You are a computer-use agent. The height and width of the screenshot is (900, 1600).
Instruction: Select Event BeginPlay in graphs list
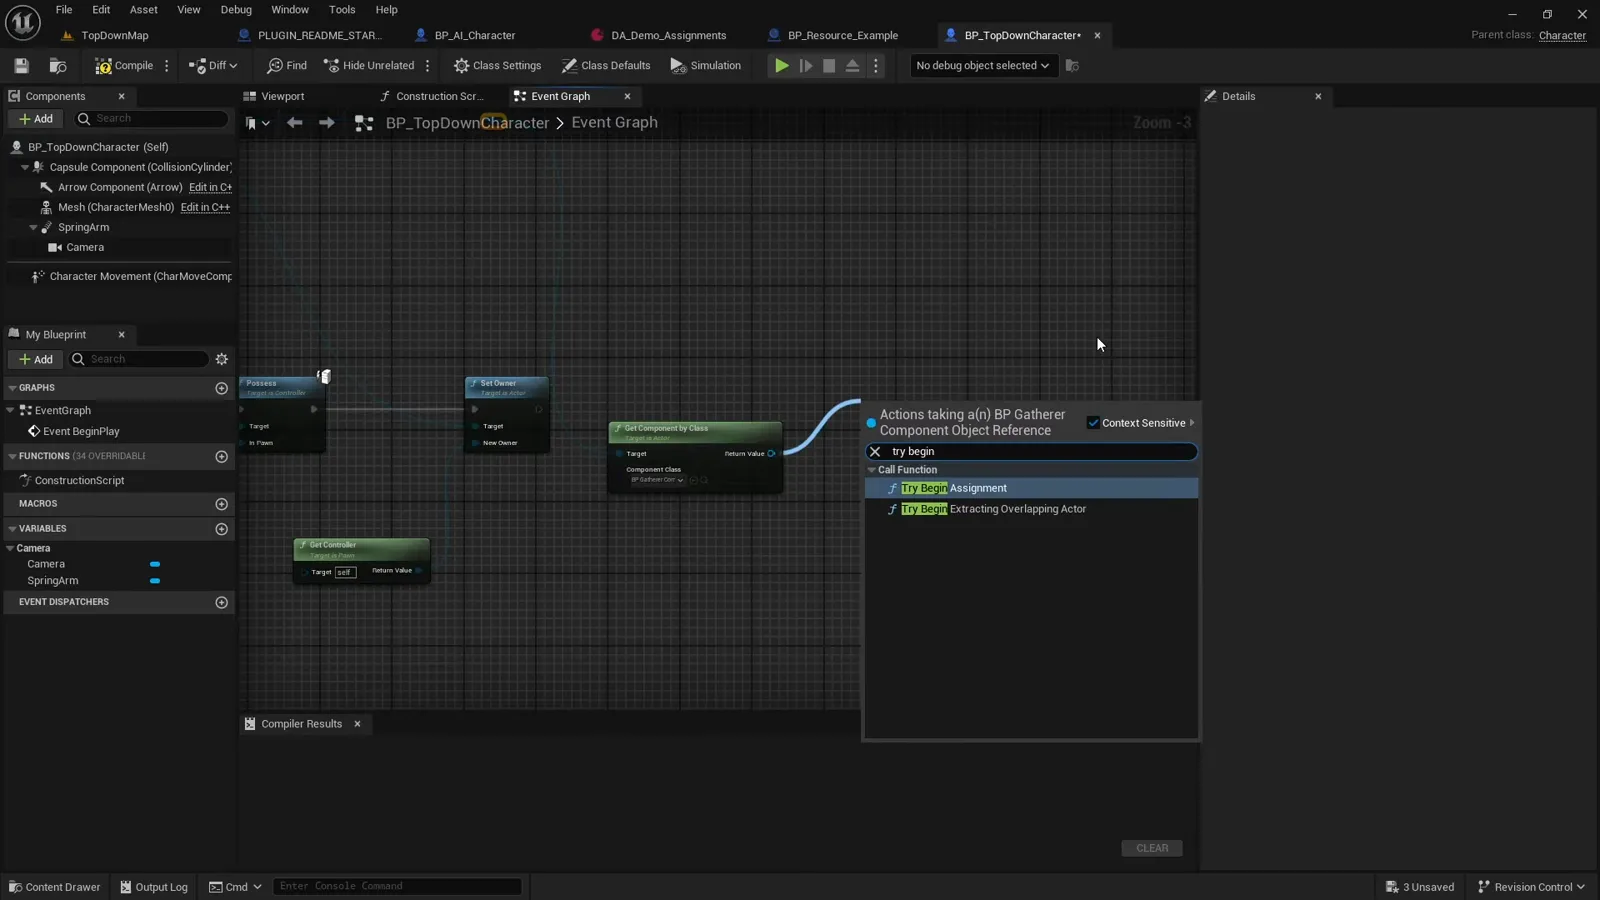[x=81, y=431]
